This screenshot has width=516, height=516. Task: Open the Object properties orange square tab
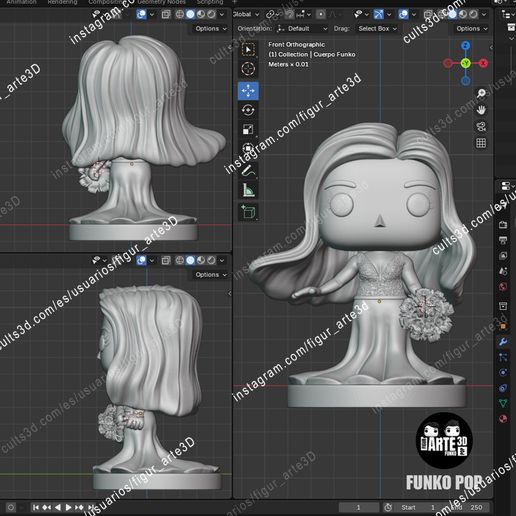pos(503,326)
